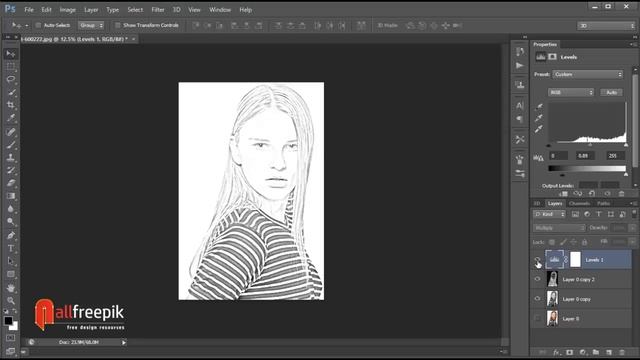The width and height of the screenshot is (640, 360).
Task: Click the Auto button in Levels
Action: (x=611, y=93)
